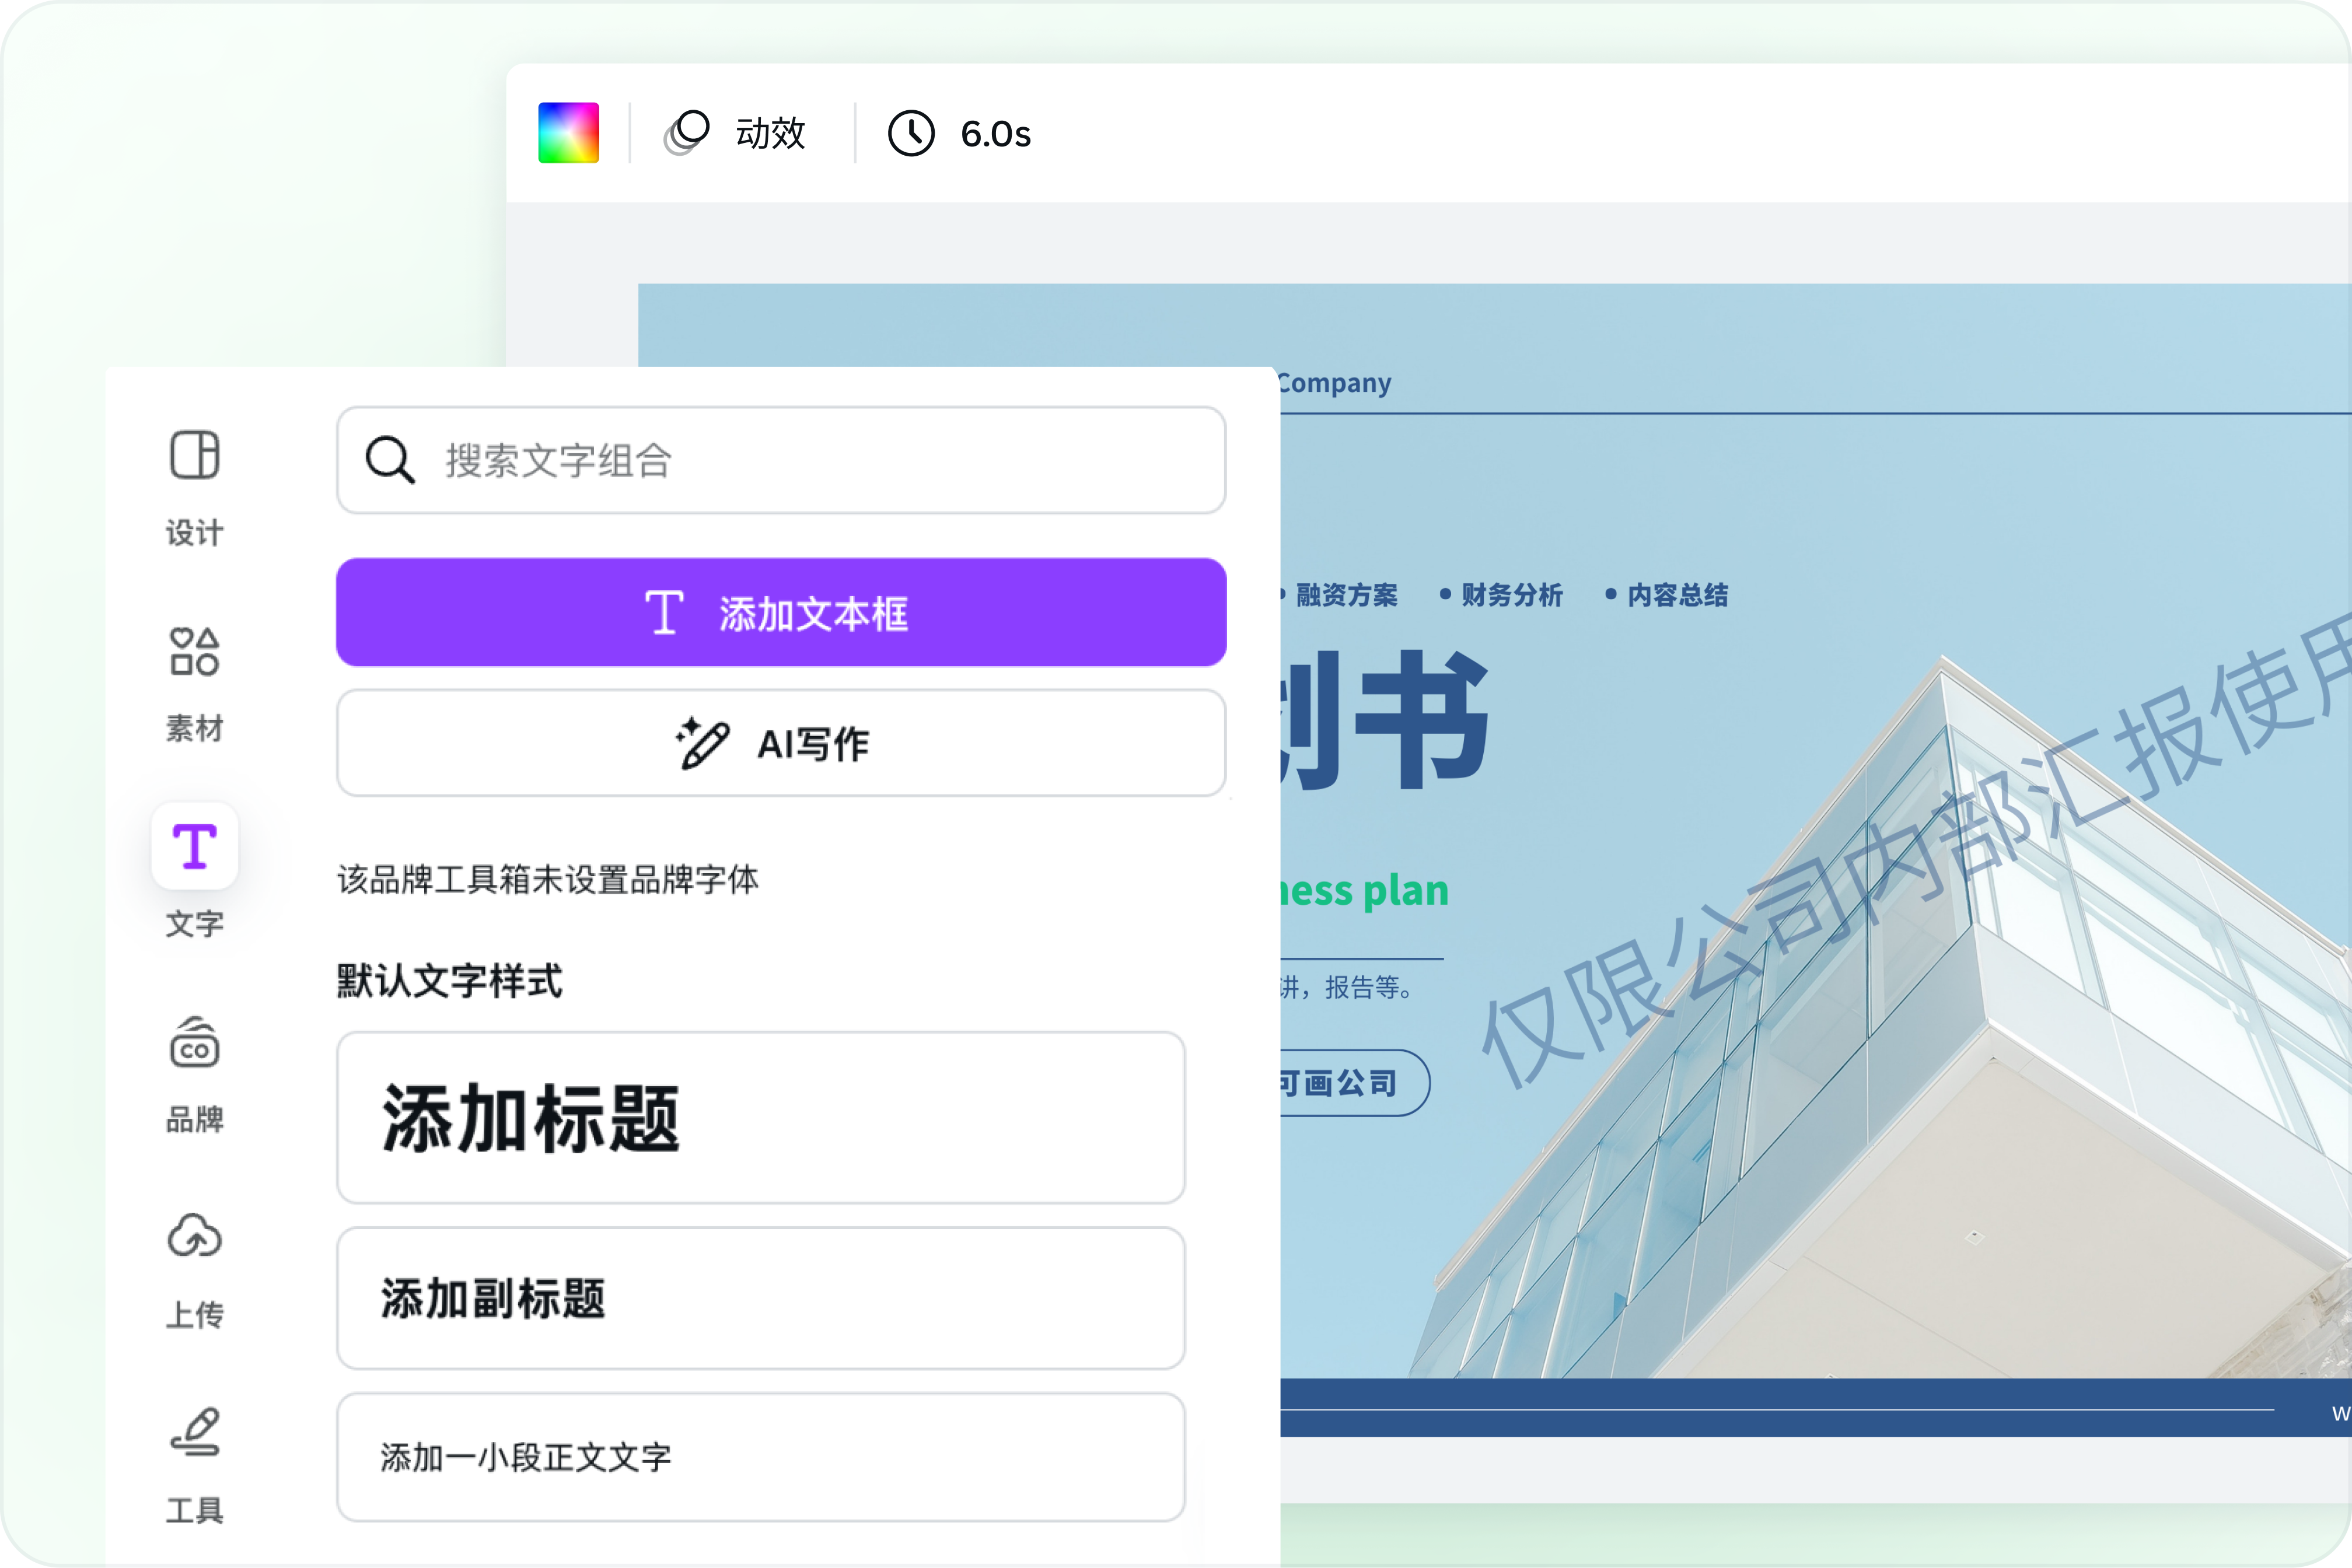2352x1568 pixels.
Task: Click the 仅限公司内部汇报使用 diagonal text on canvas
Action: [x=1915, y=850]
